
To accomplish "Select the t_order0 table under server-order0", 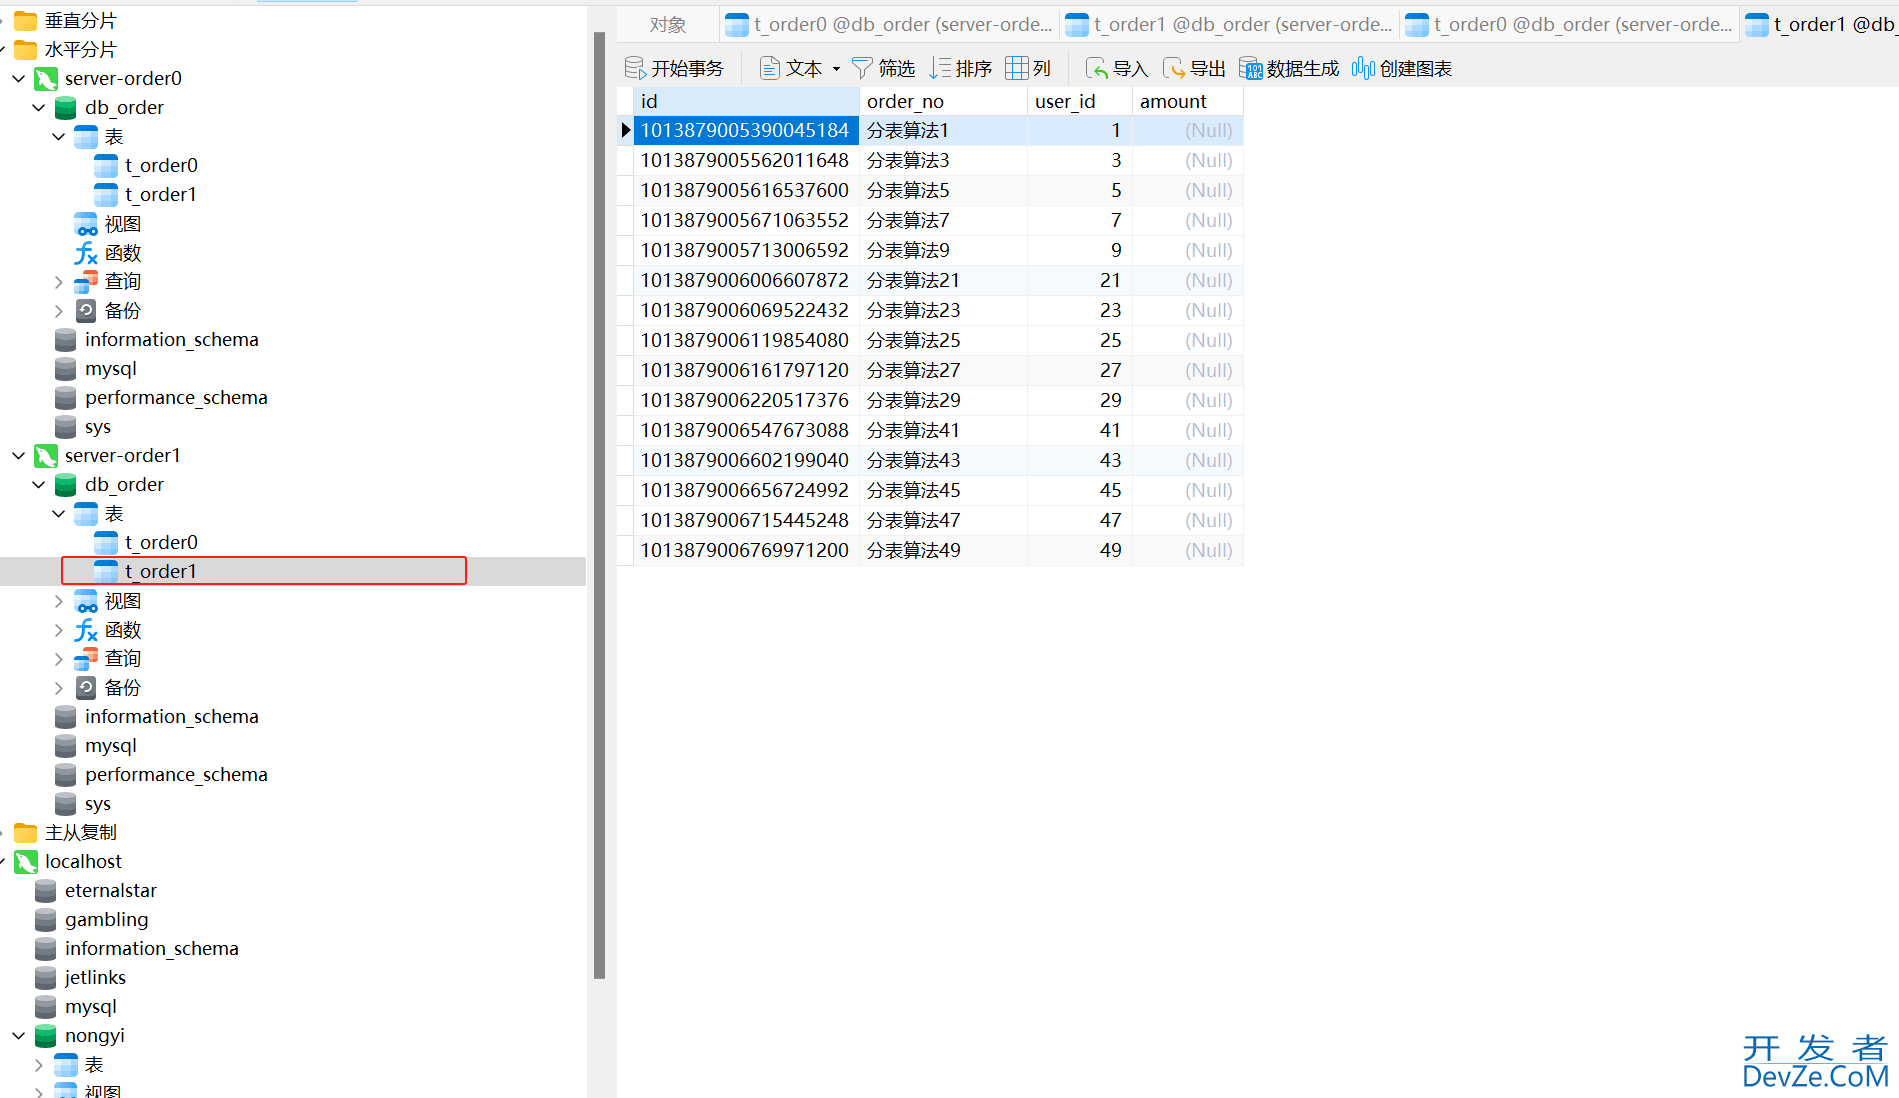I will click(x=160, y=165).
